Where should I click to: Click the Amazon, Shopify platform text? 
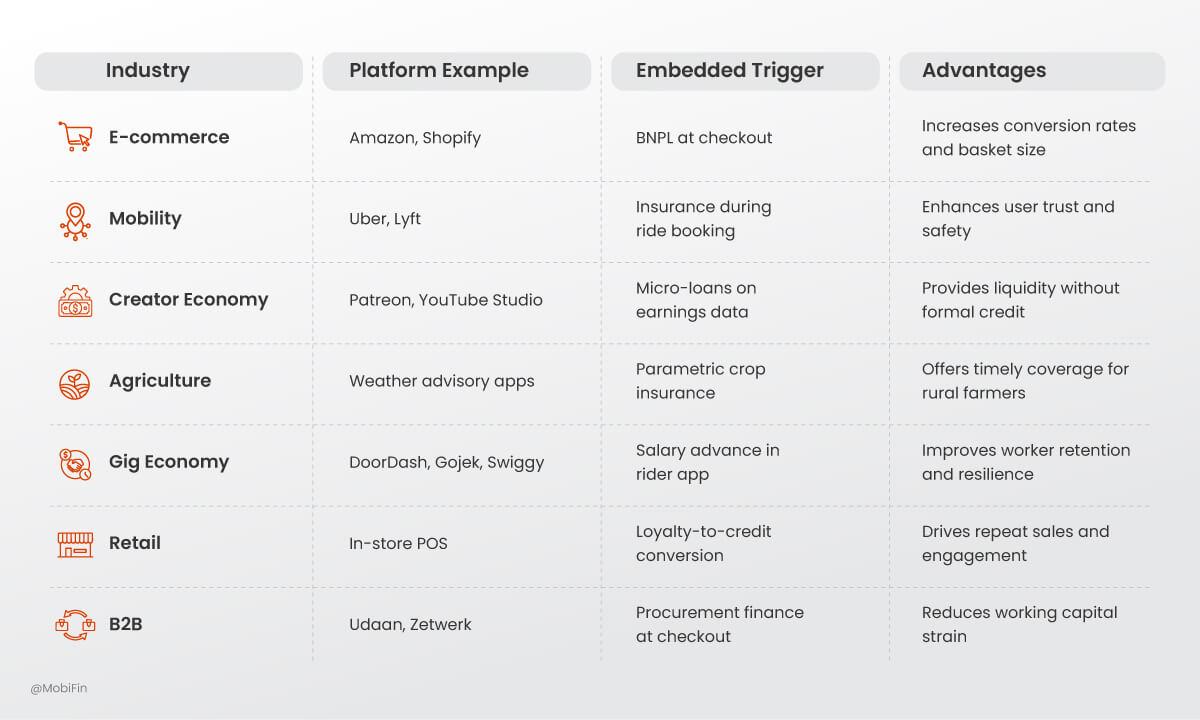[415, 138]
